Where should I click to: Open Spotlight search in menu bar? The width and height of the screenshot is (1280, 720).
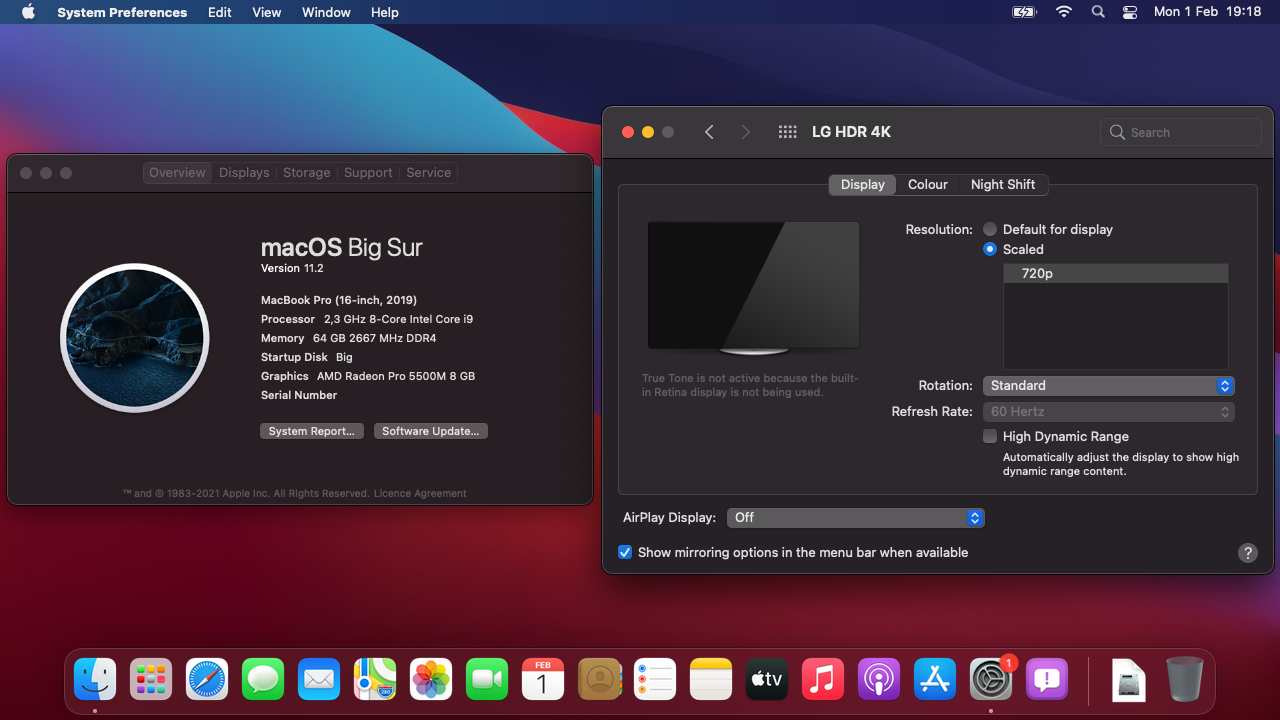click(x=1098, y=12)
